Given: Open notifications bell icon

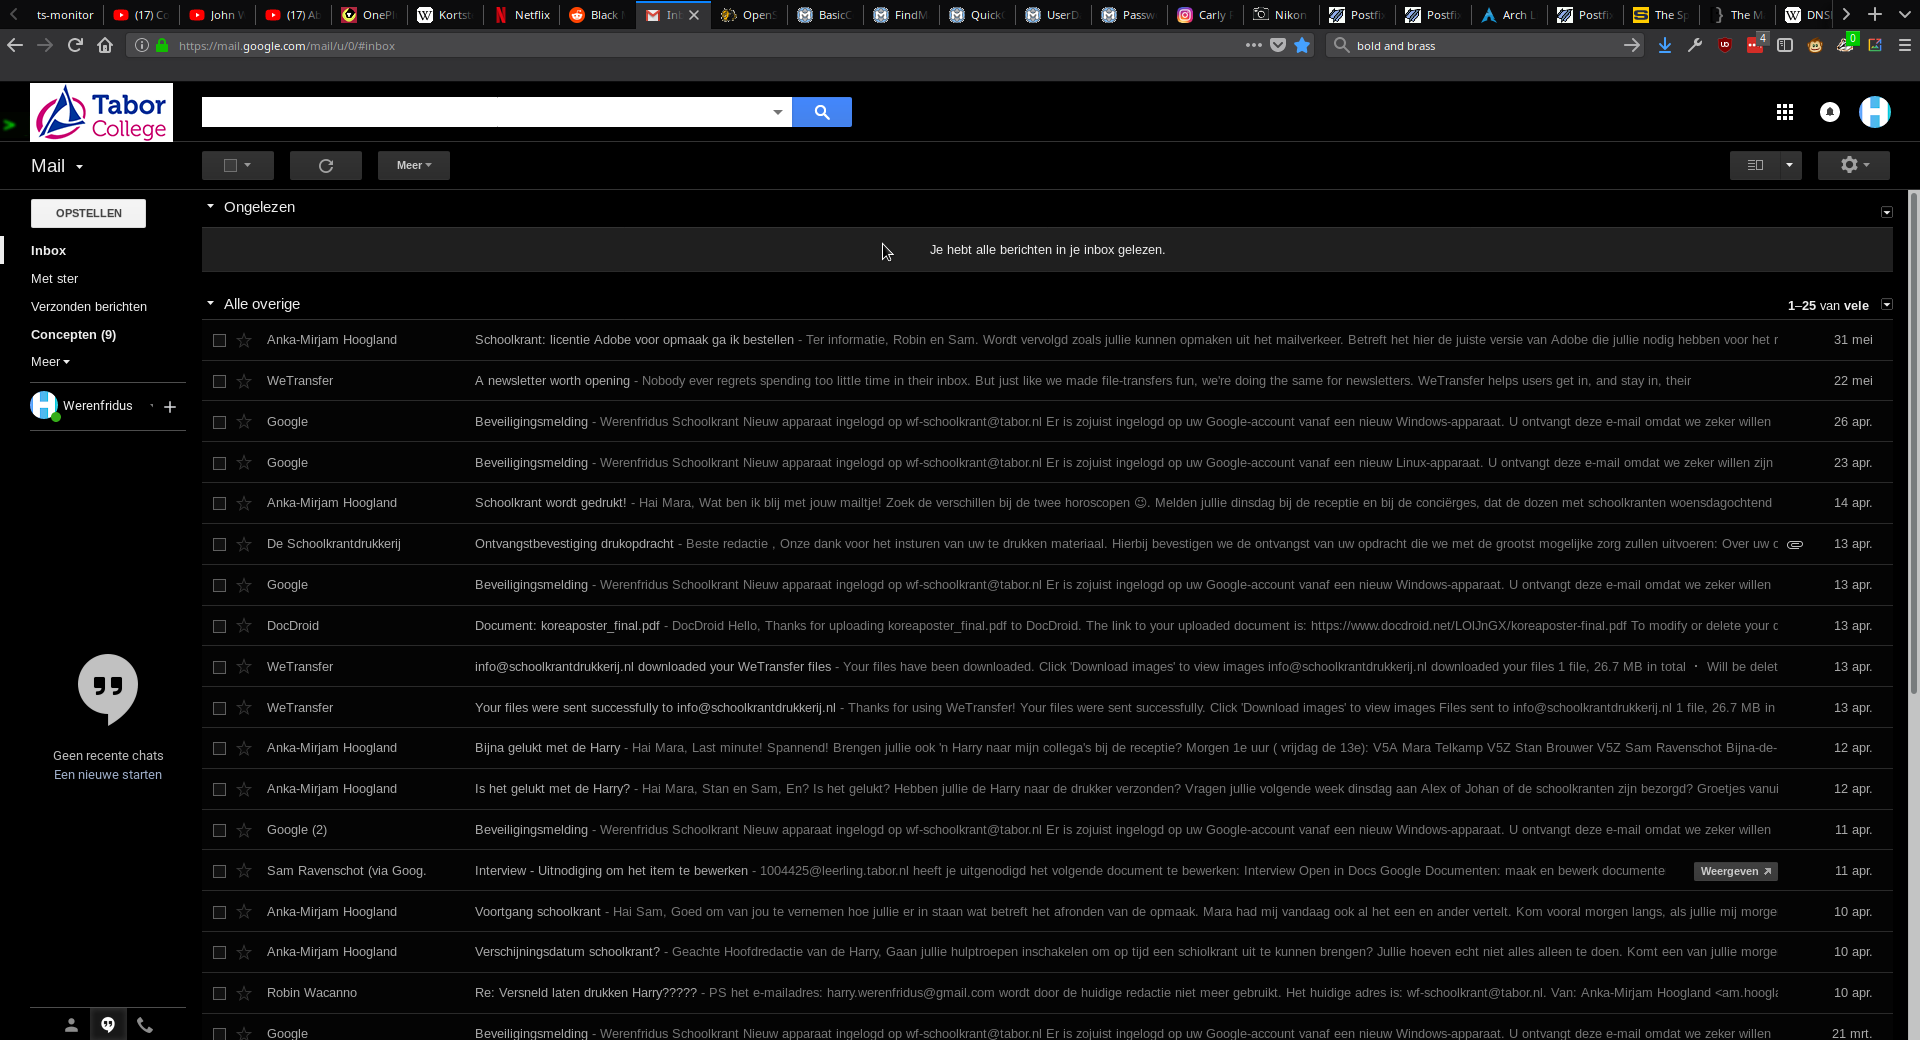Looking at the screenshot, I should click(x=1829, y=112).
